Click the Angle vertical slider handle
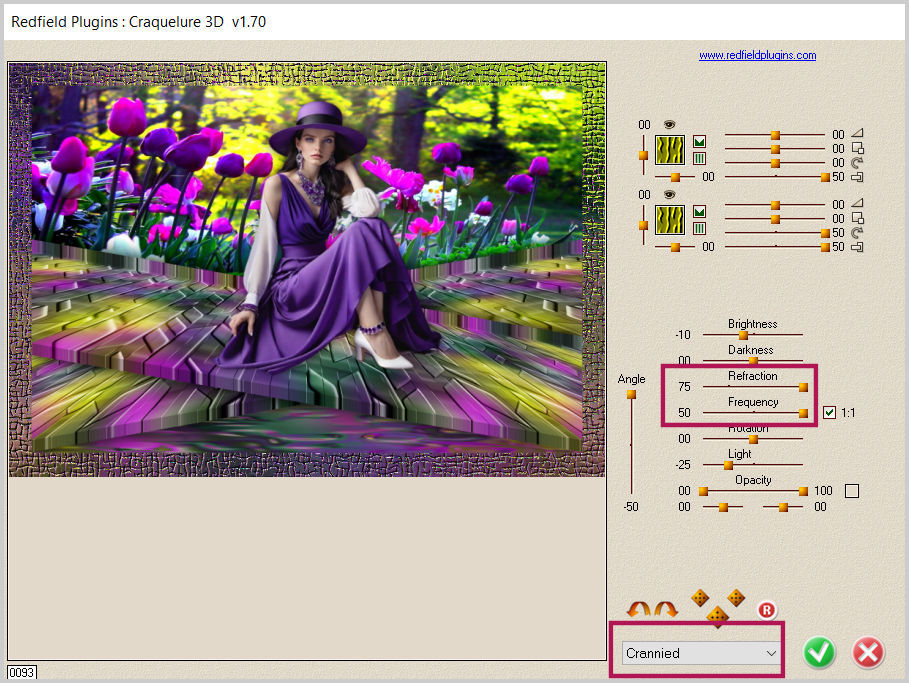This screenshot has height=683, width=909. click(631, 395)
